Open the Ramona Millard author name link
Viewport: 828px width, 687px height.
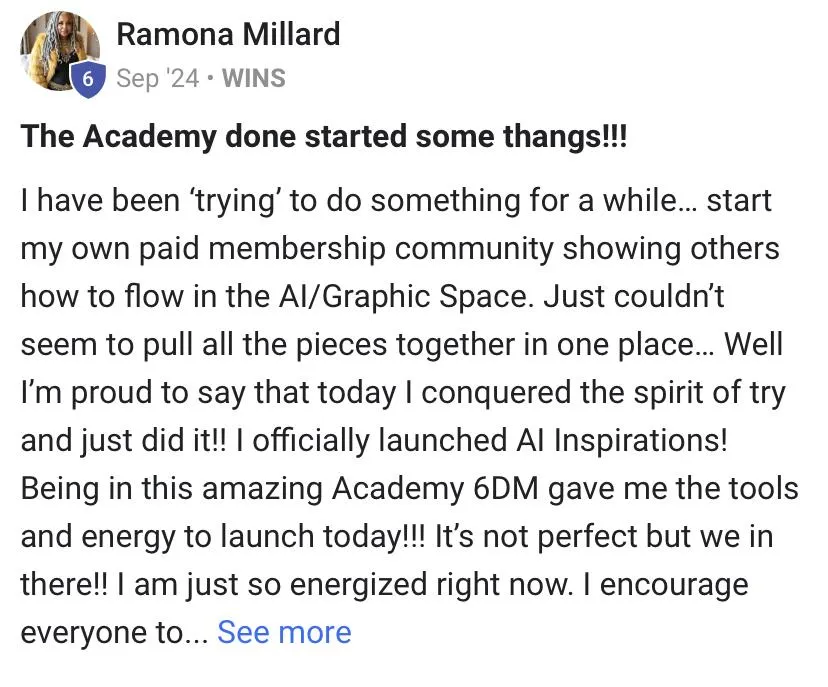tap(228, 34)
